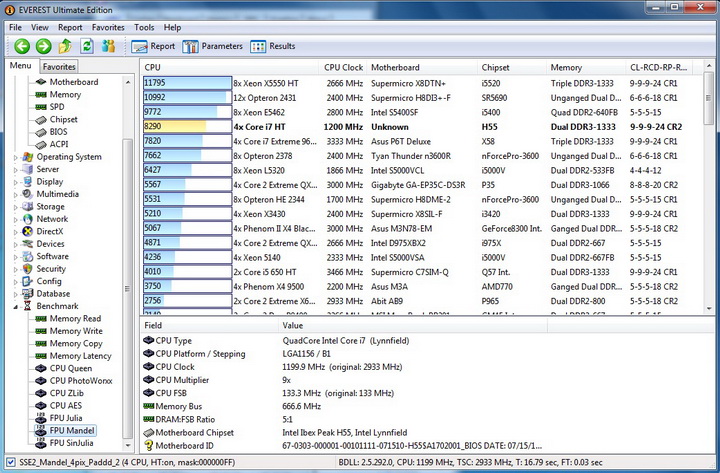The image size is (720, 473).
Task: Toggle the status bar checkbox
Action: (x=11, y=462)
